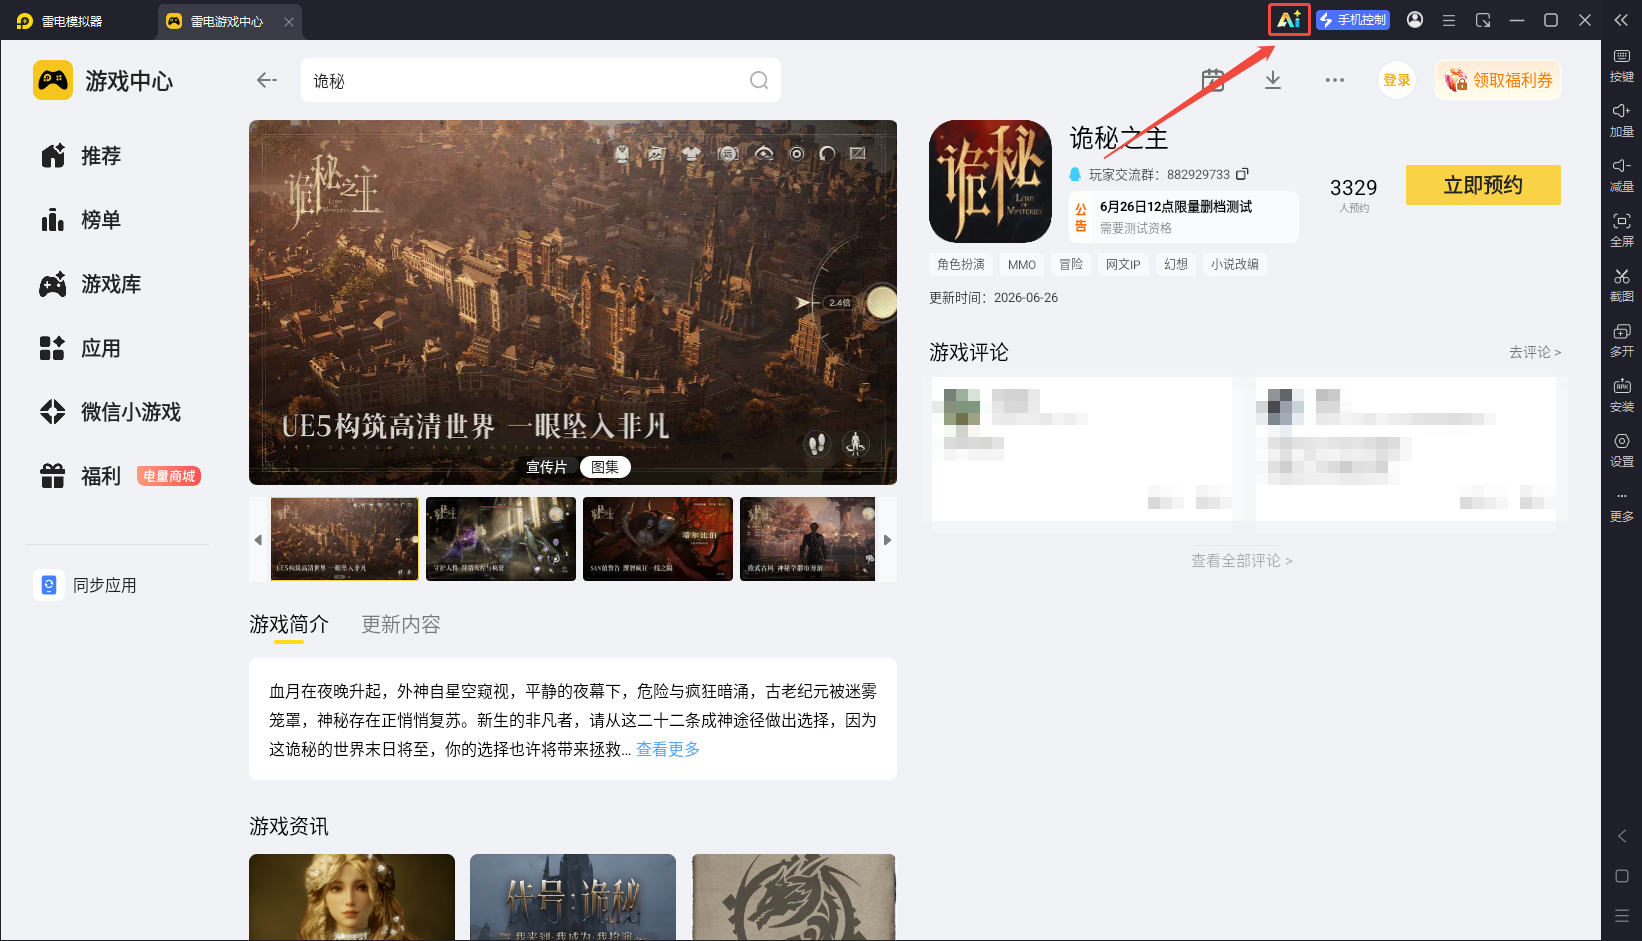The height and width of the screenshot is (941, 1642).
Task: Click the 幻想 tag
Action: pyautogui.click(x=1176, y=264)
